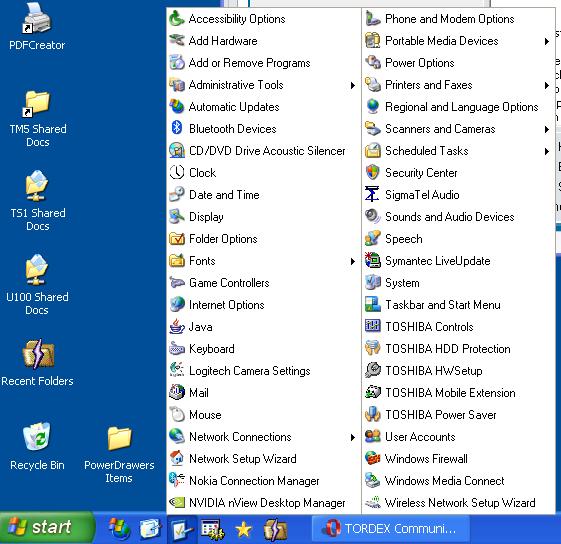Select the Display menu entry

[x=263, y=217]
